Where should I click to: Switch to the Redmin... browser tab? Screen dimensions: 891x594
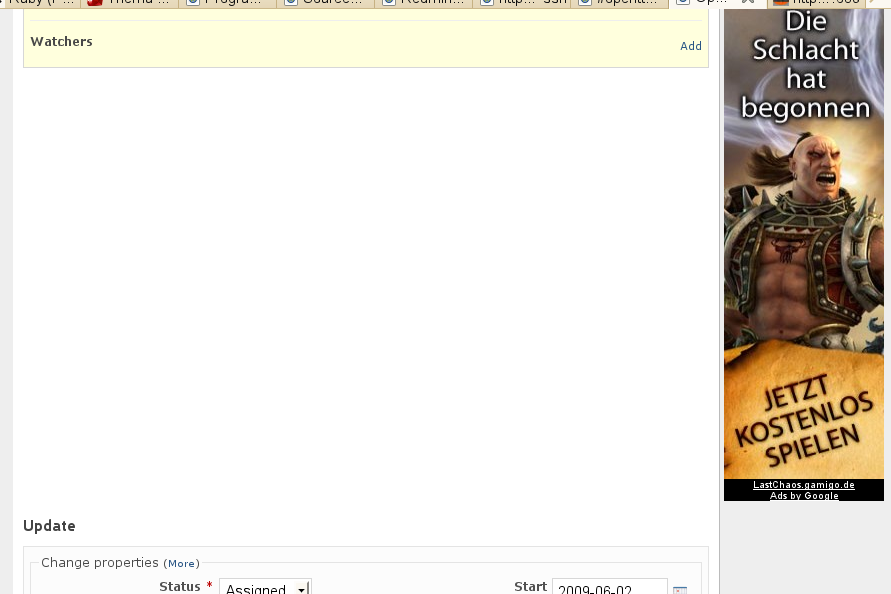pyautogui.click(x=424, y=3)
